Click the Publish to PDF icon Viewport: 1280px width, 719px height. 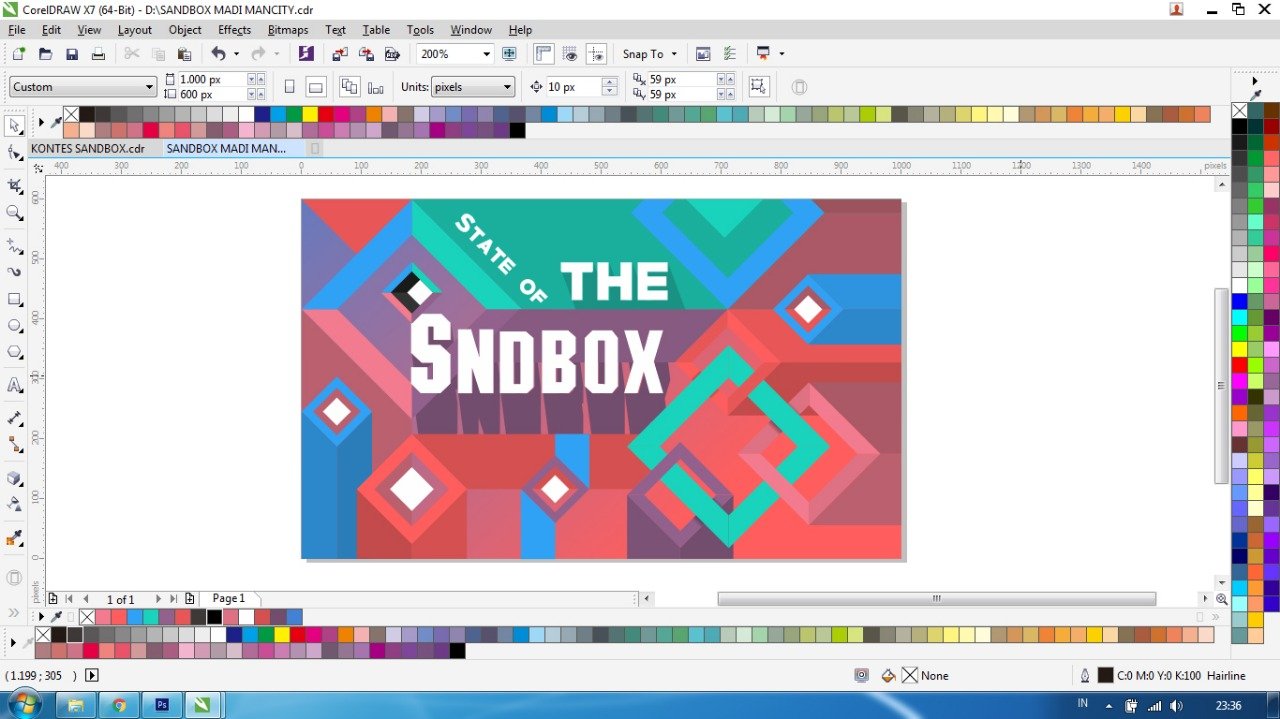pyautogui.click(x=392, y=54)
